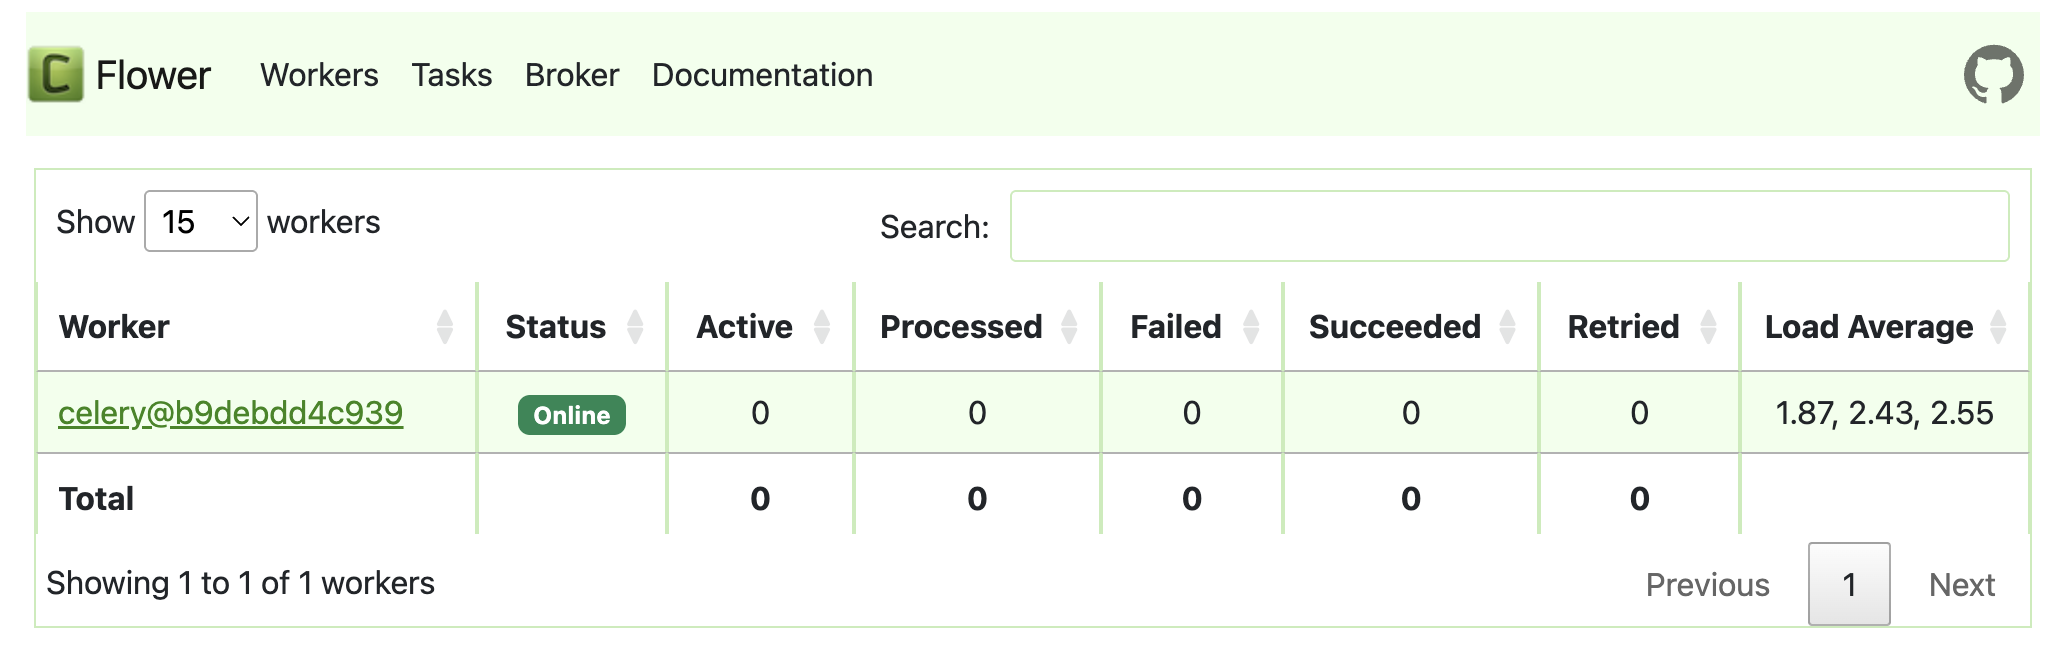Switch to the Broker page
This screenshot has height=672, width=2062.
coord(572,75)
